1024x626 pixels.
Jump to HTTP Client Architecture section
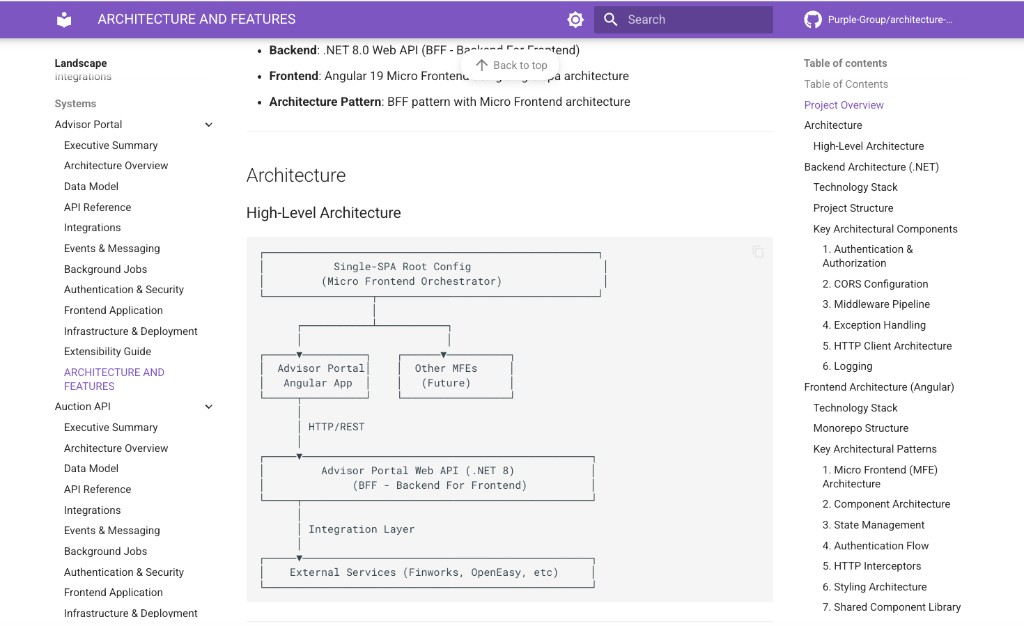click(x=887, y=346)
